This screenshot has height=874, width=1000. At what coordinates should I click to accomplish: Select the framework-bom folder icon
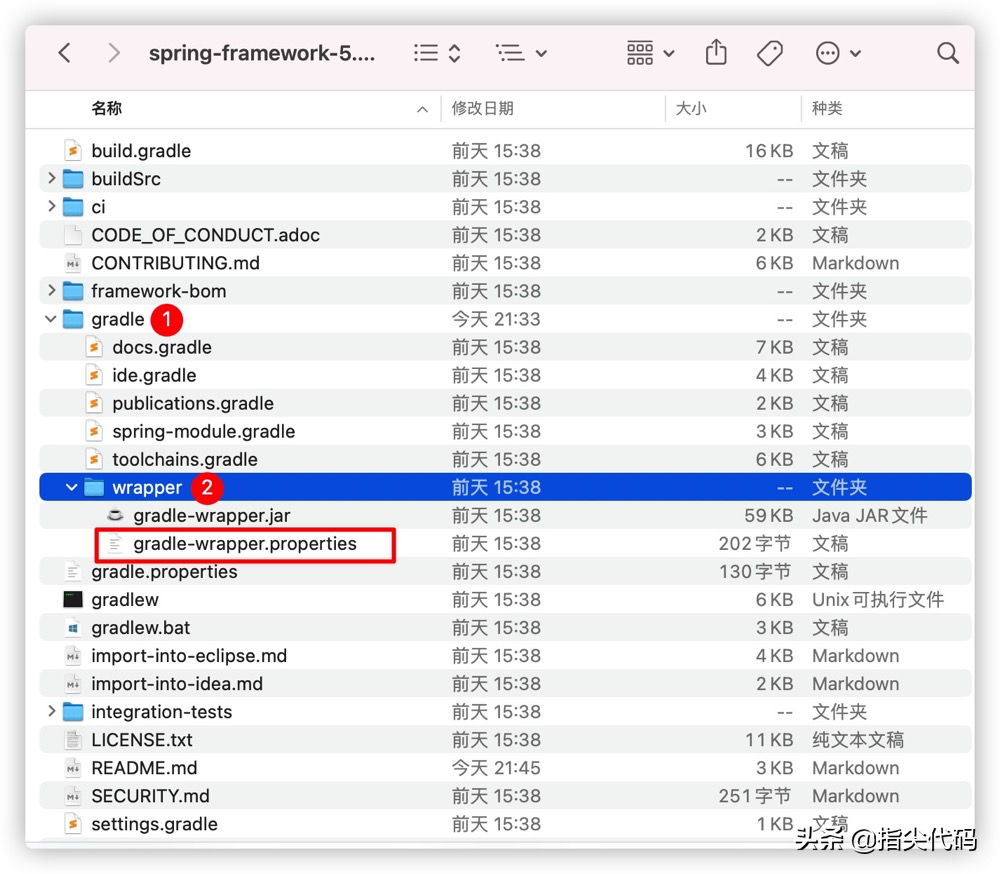[73, 291]
